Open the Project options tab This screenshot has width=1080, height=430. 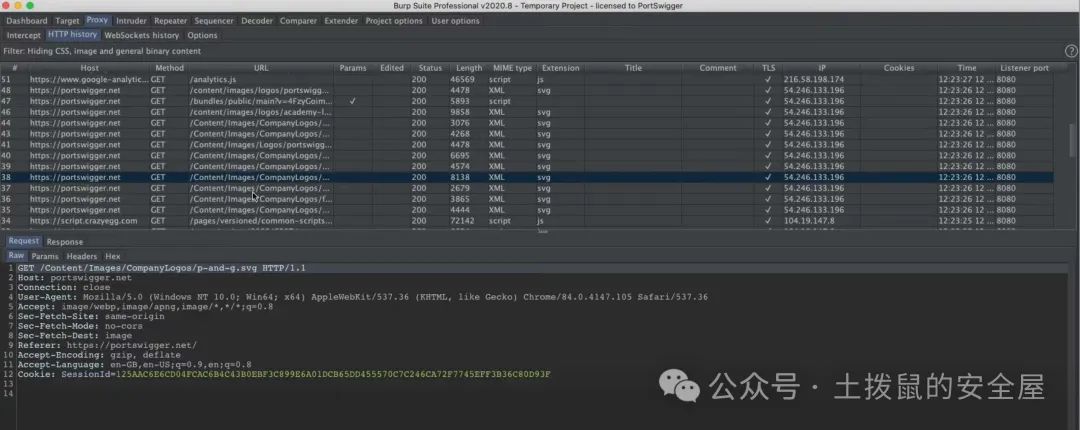point(394,21)
